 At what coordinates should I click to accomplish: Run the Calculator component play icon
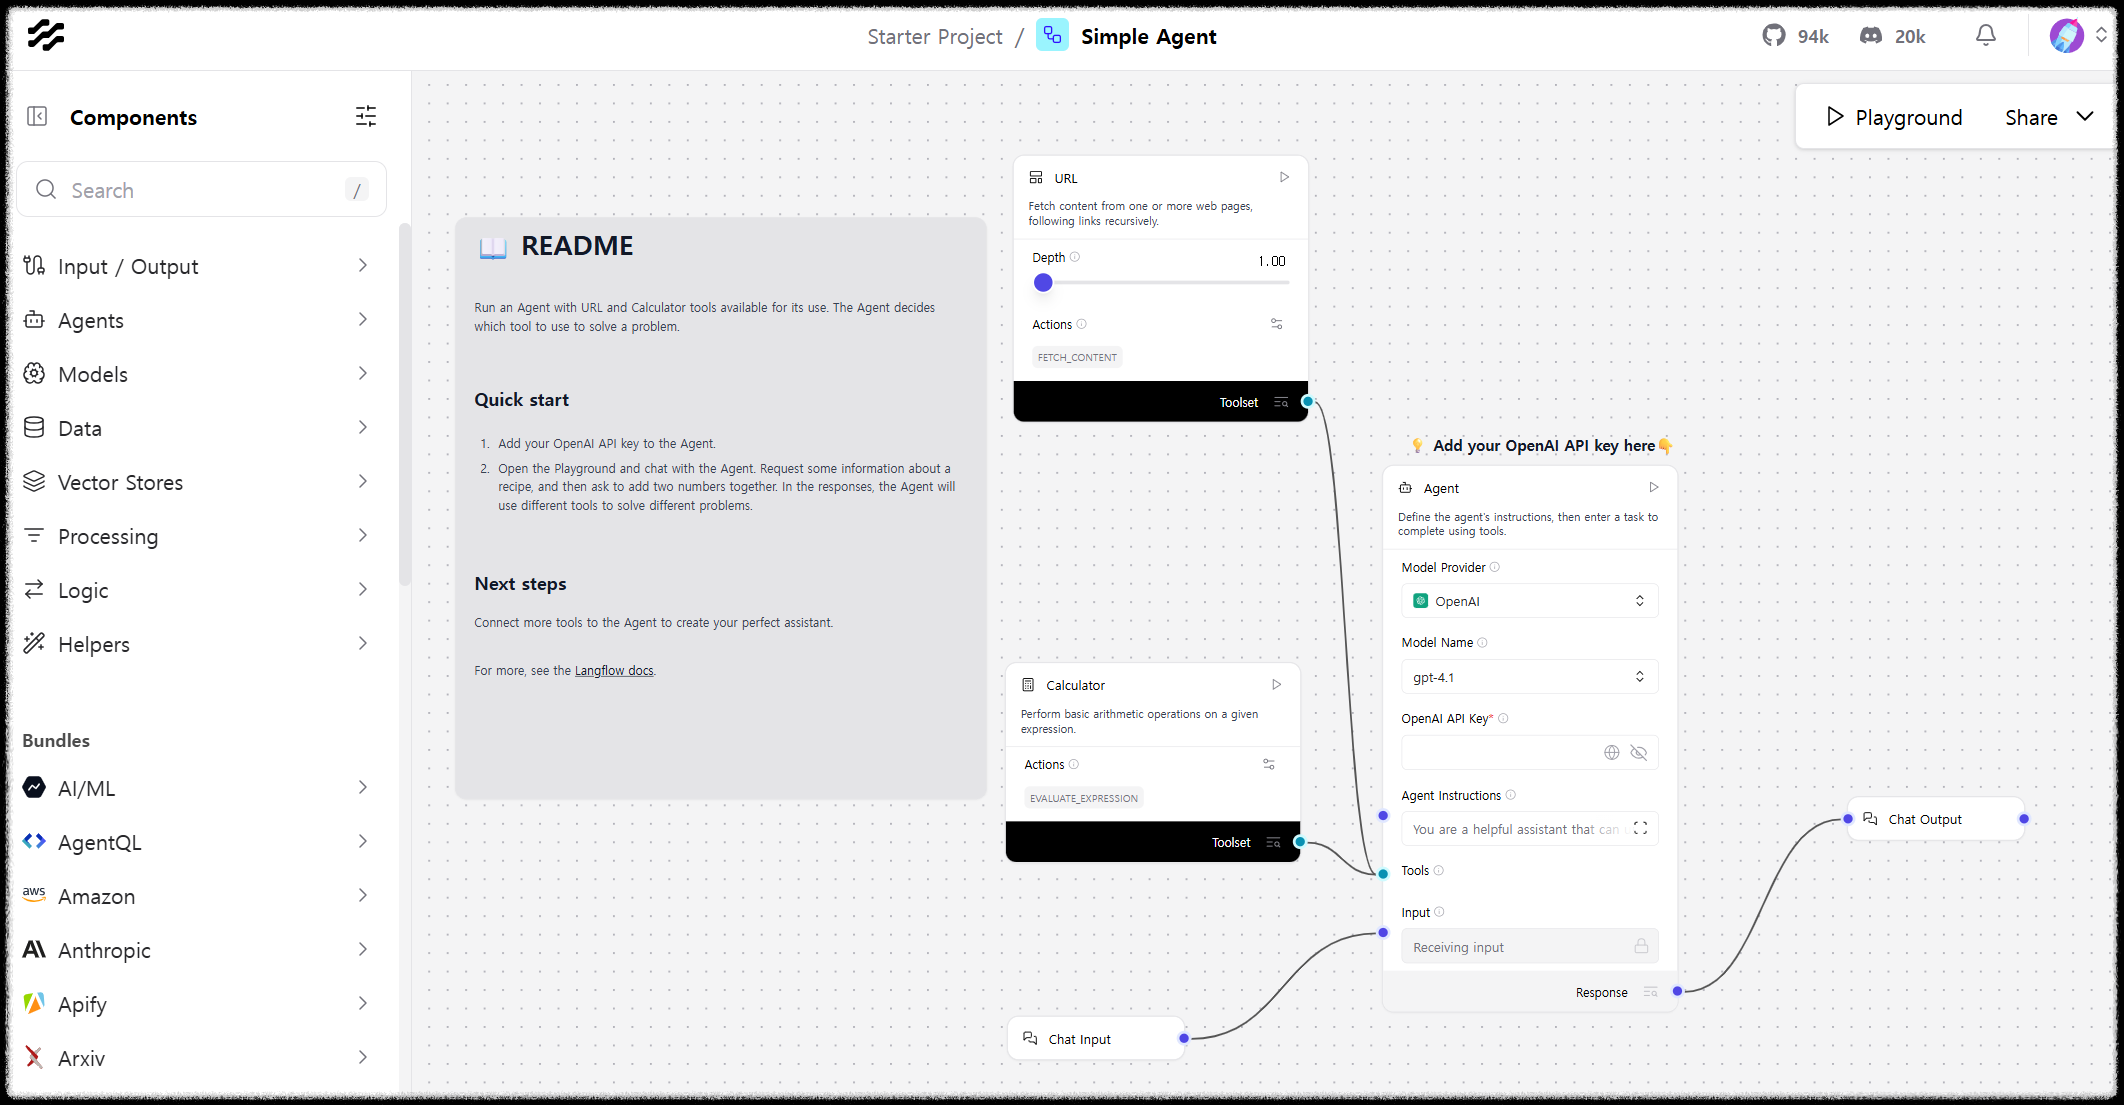click(1276, 685)
